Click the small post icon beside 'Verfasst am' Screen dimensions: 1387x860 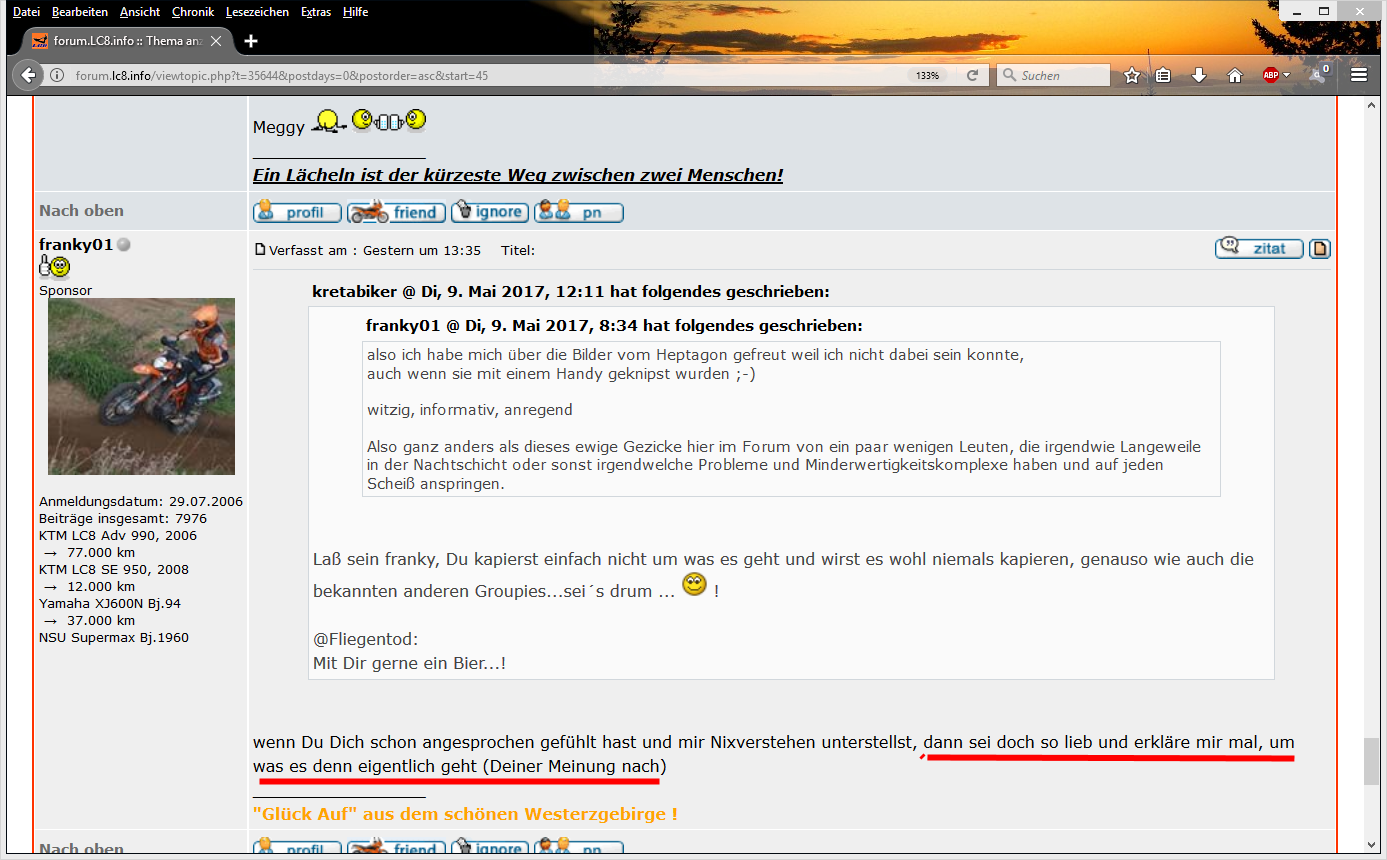point(260,250)
